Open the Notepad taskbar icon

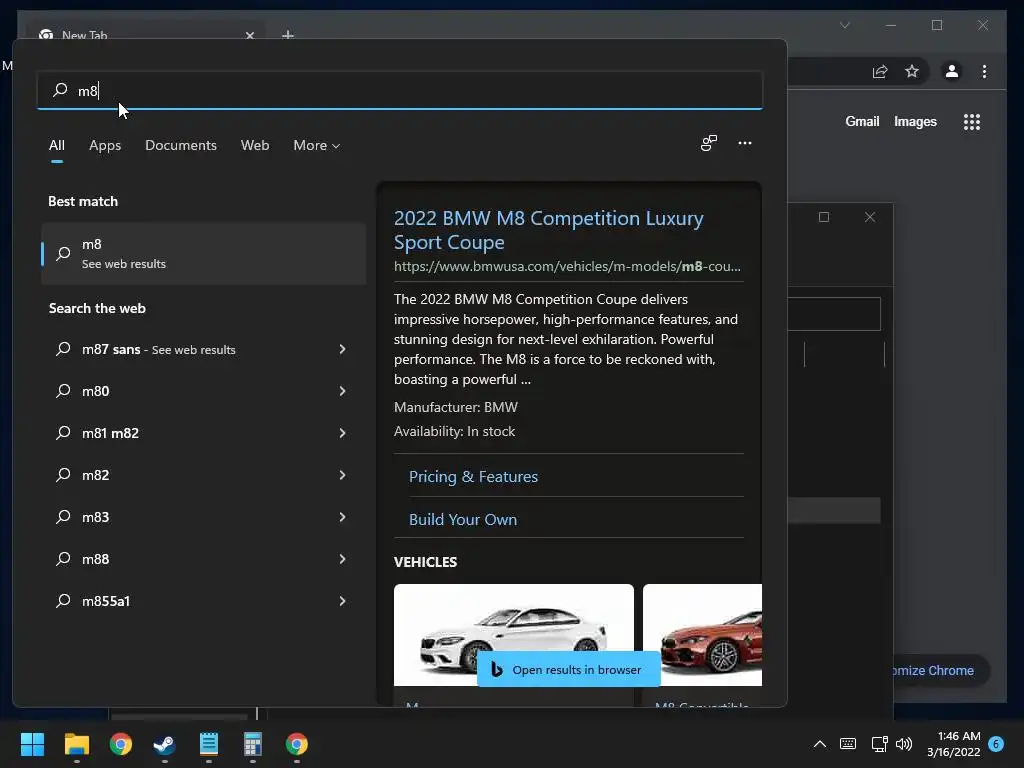[x=209, y=744]
